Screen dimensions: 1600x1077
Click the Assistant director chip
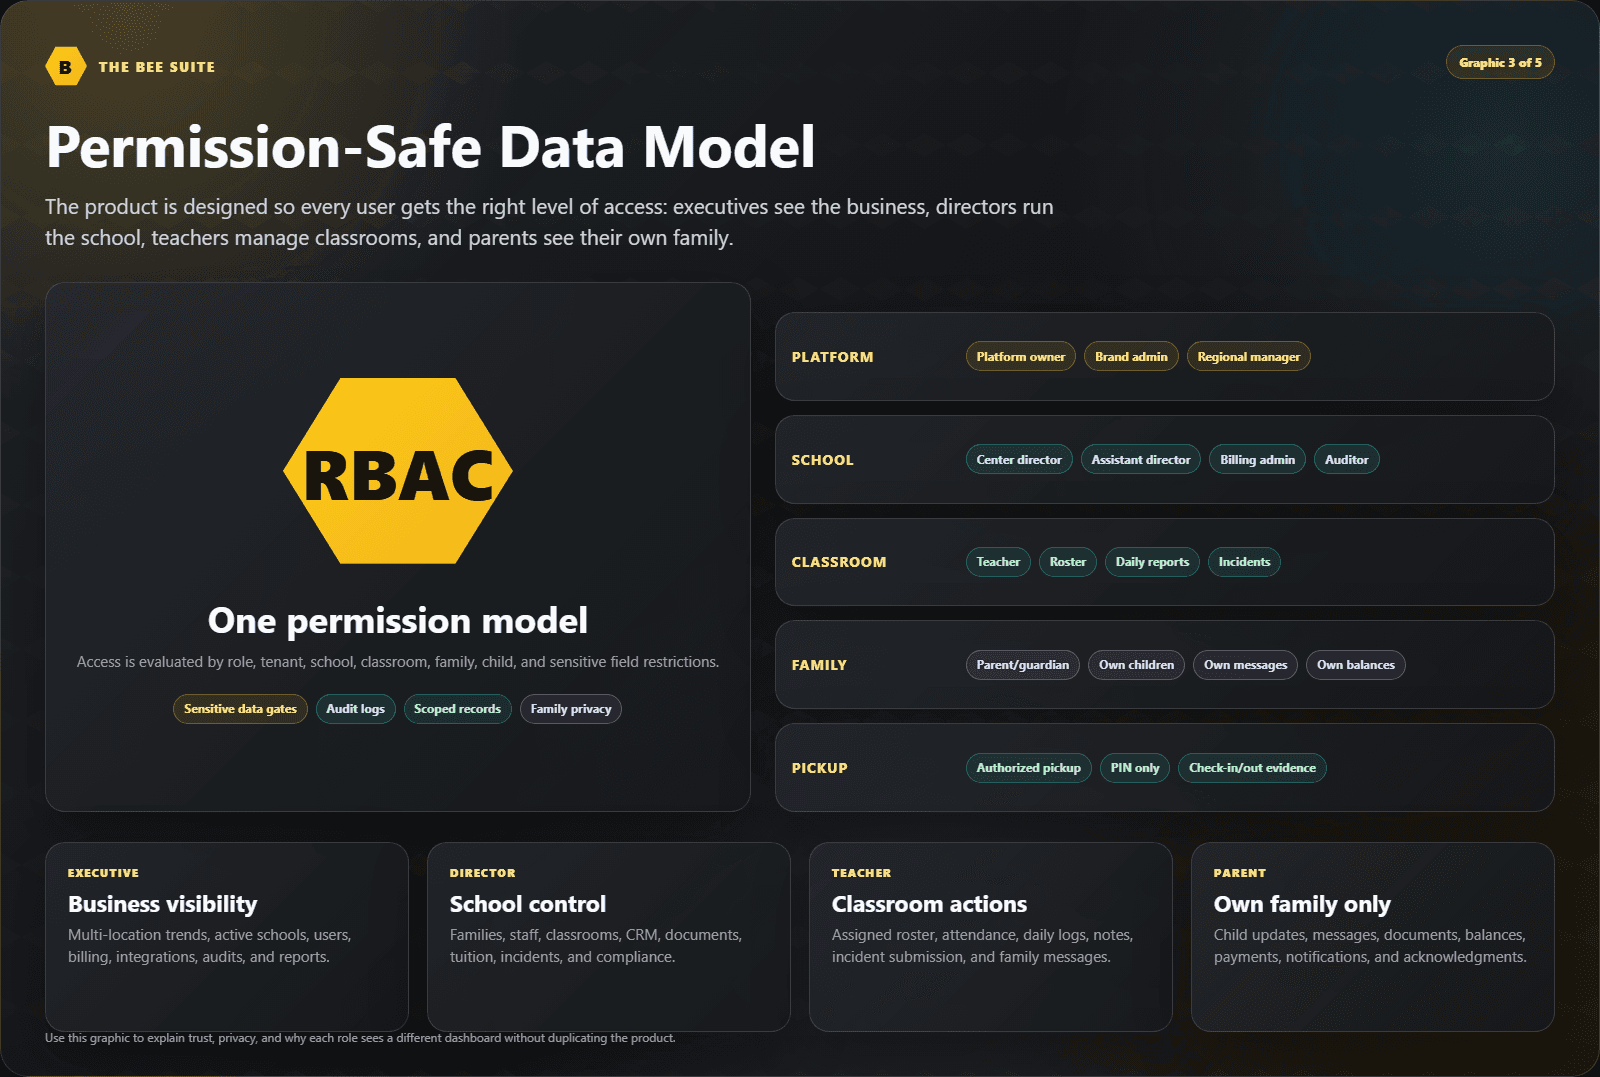(1141, 460)
